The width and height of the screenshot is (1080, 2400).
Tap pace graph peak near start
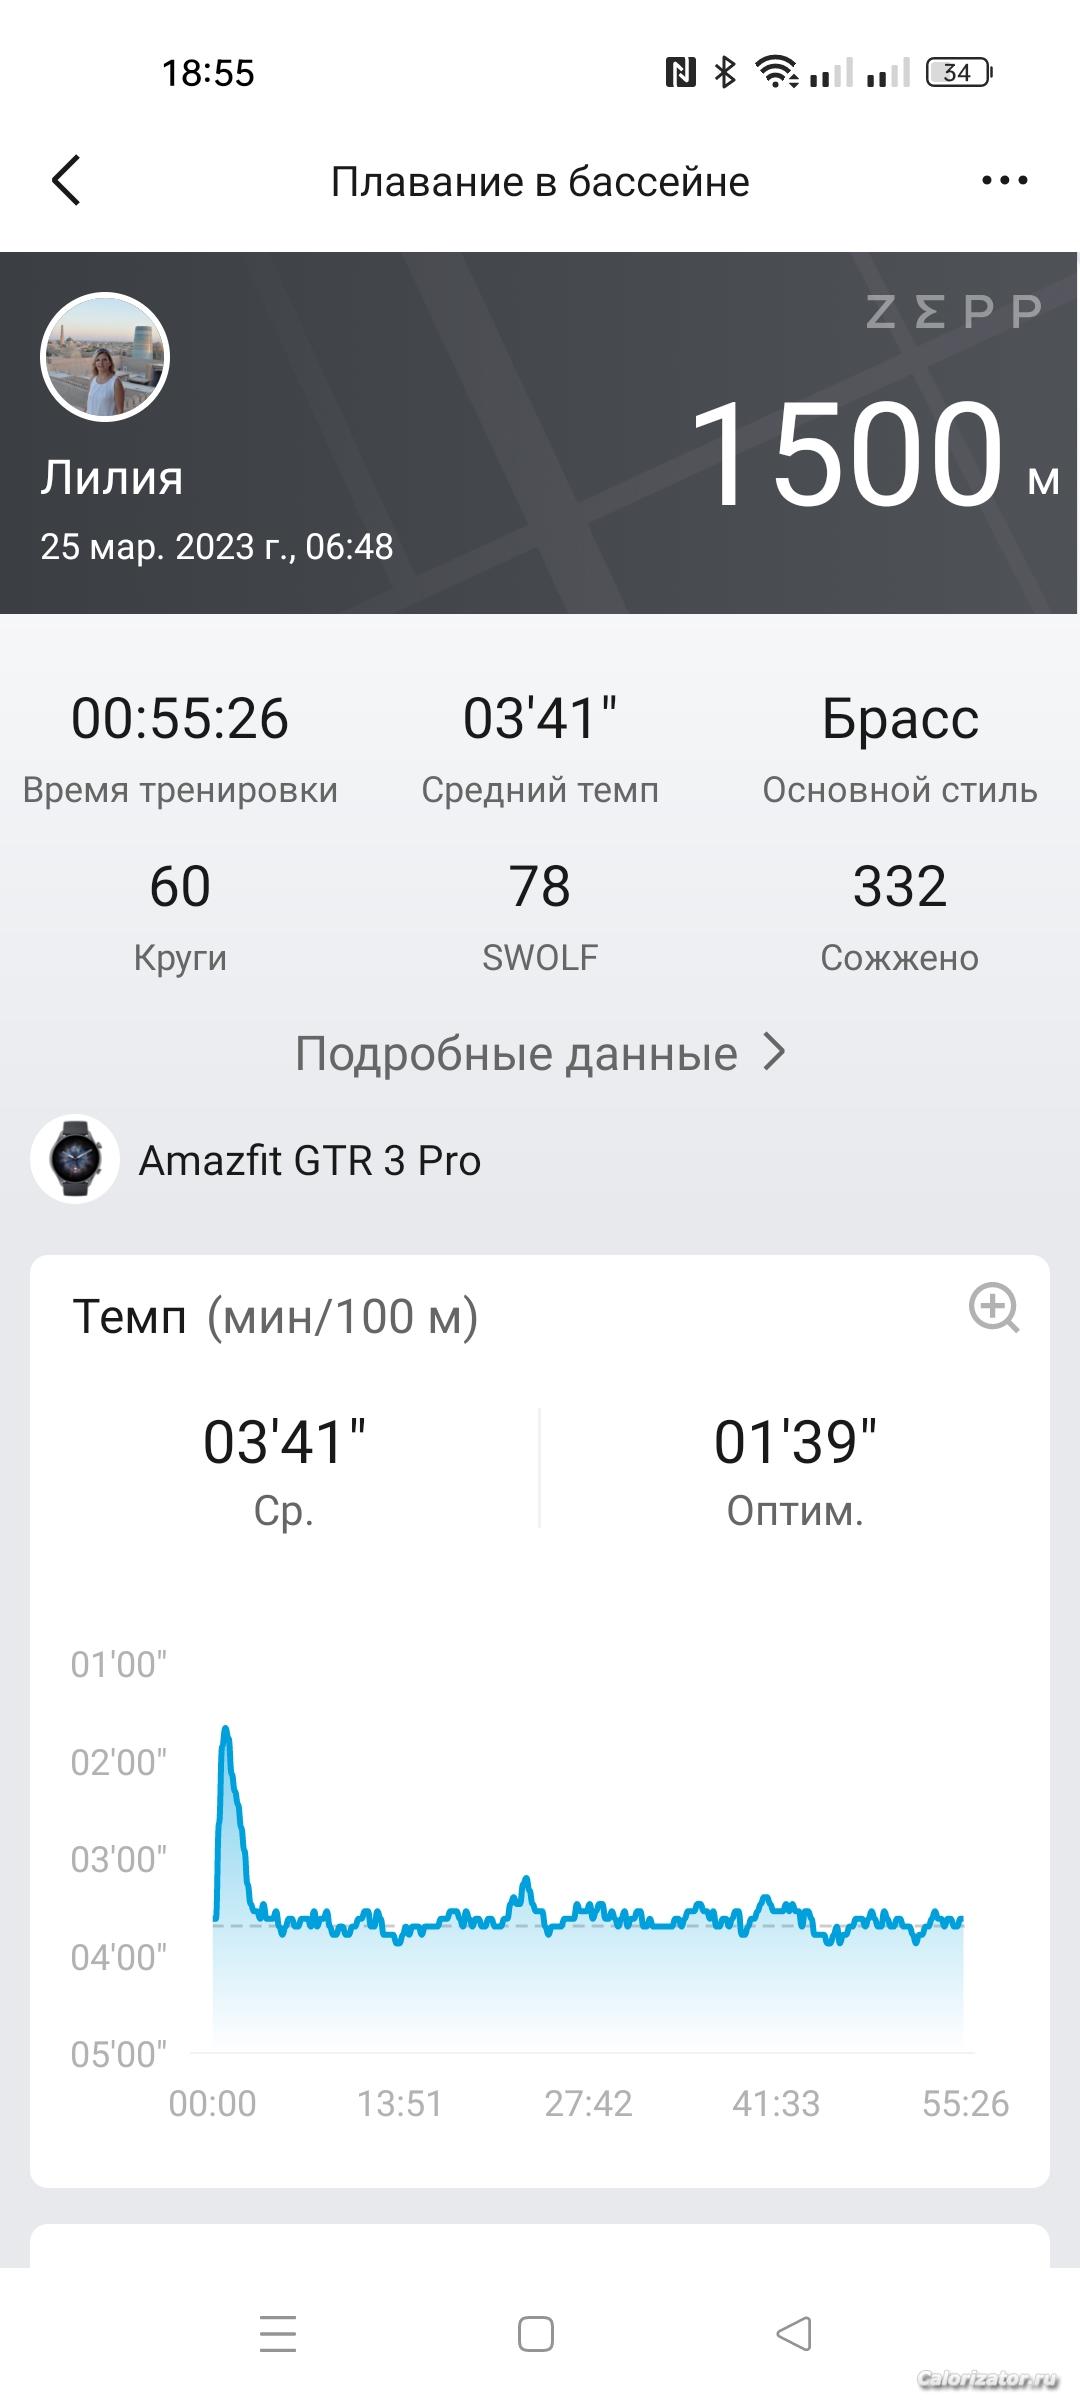pyautogui.click(x=226, y=1730)
